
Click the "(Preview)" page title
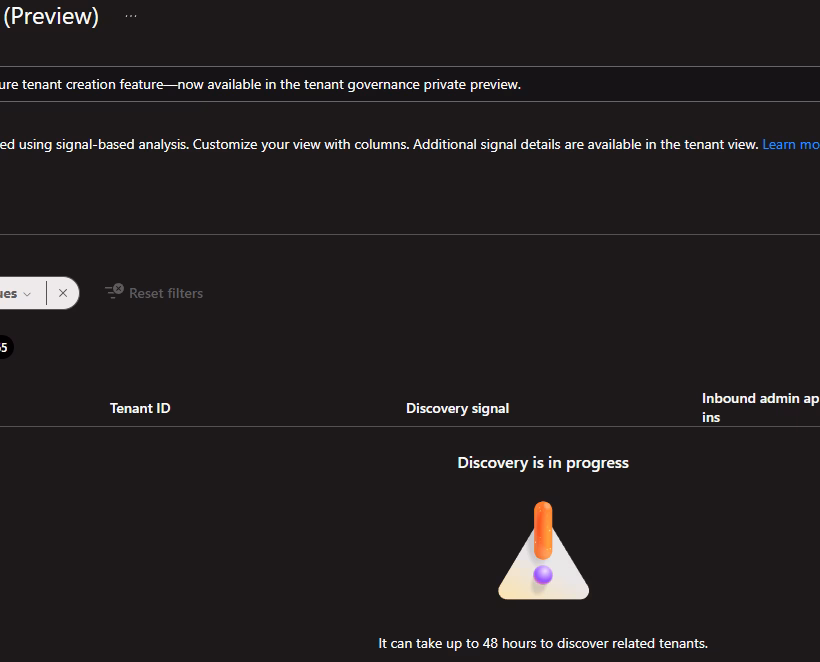pyautogui.click(x=50, y=17)
